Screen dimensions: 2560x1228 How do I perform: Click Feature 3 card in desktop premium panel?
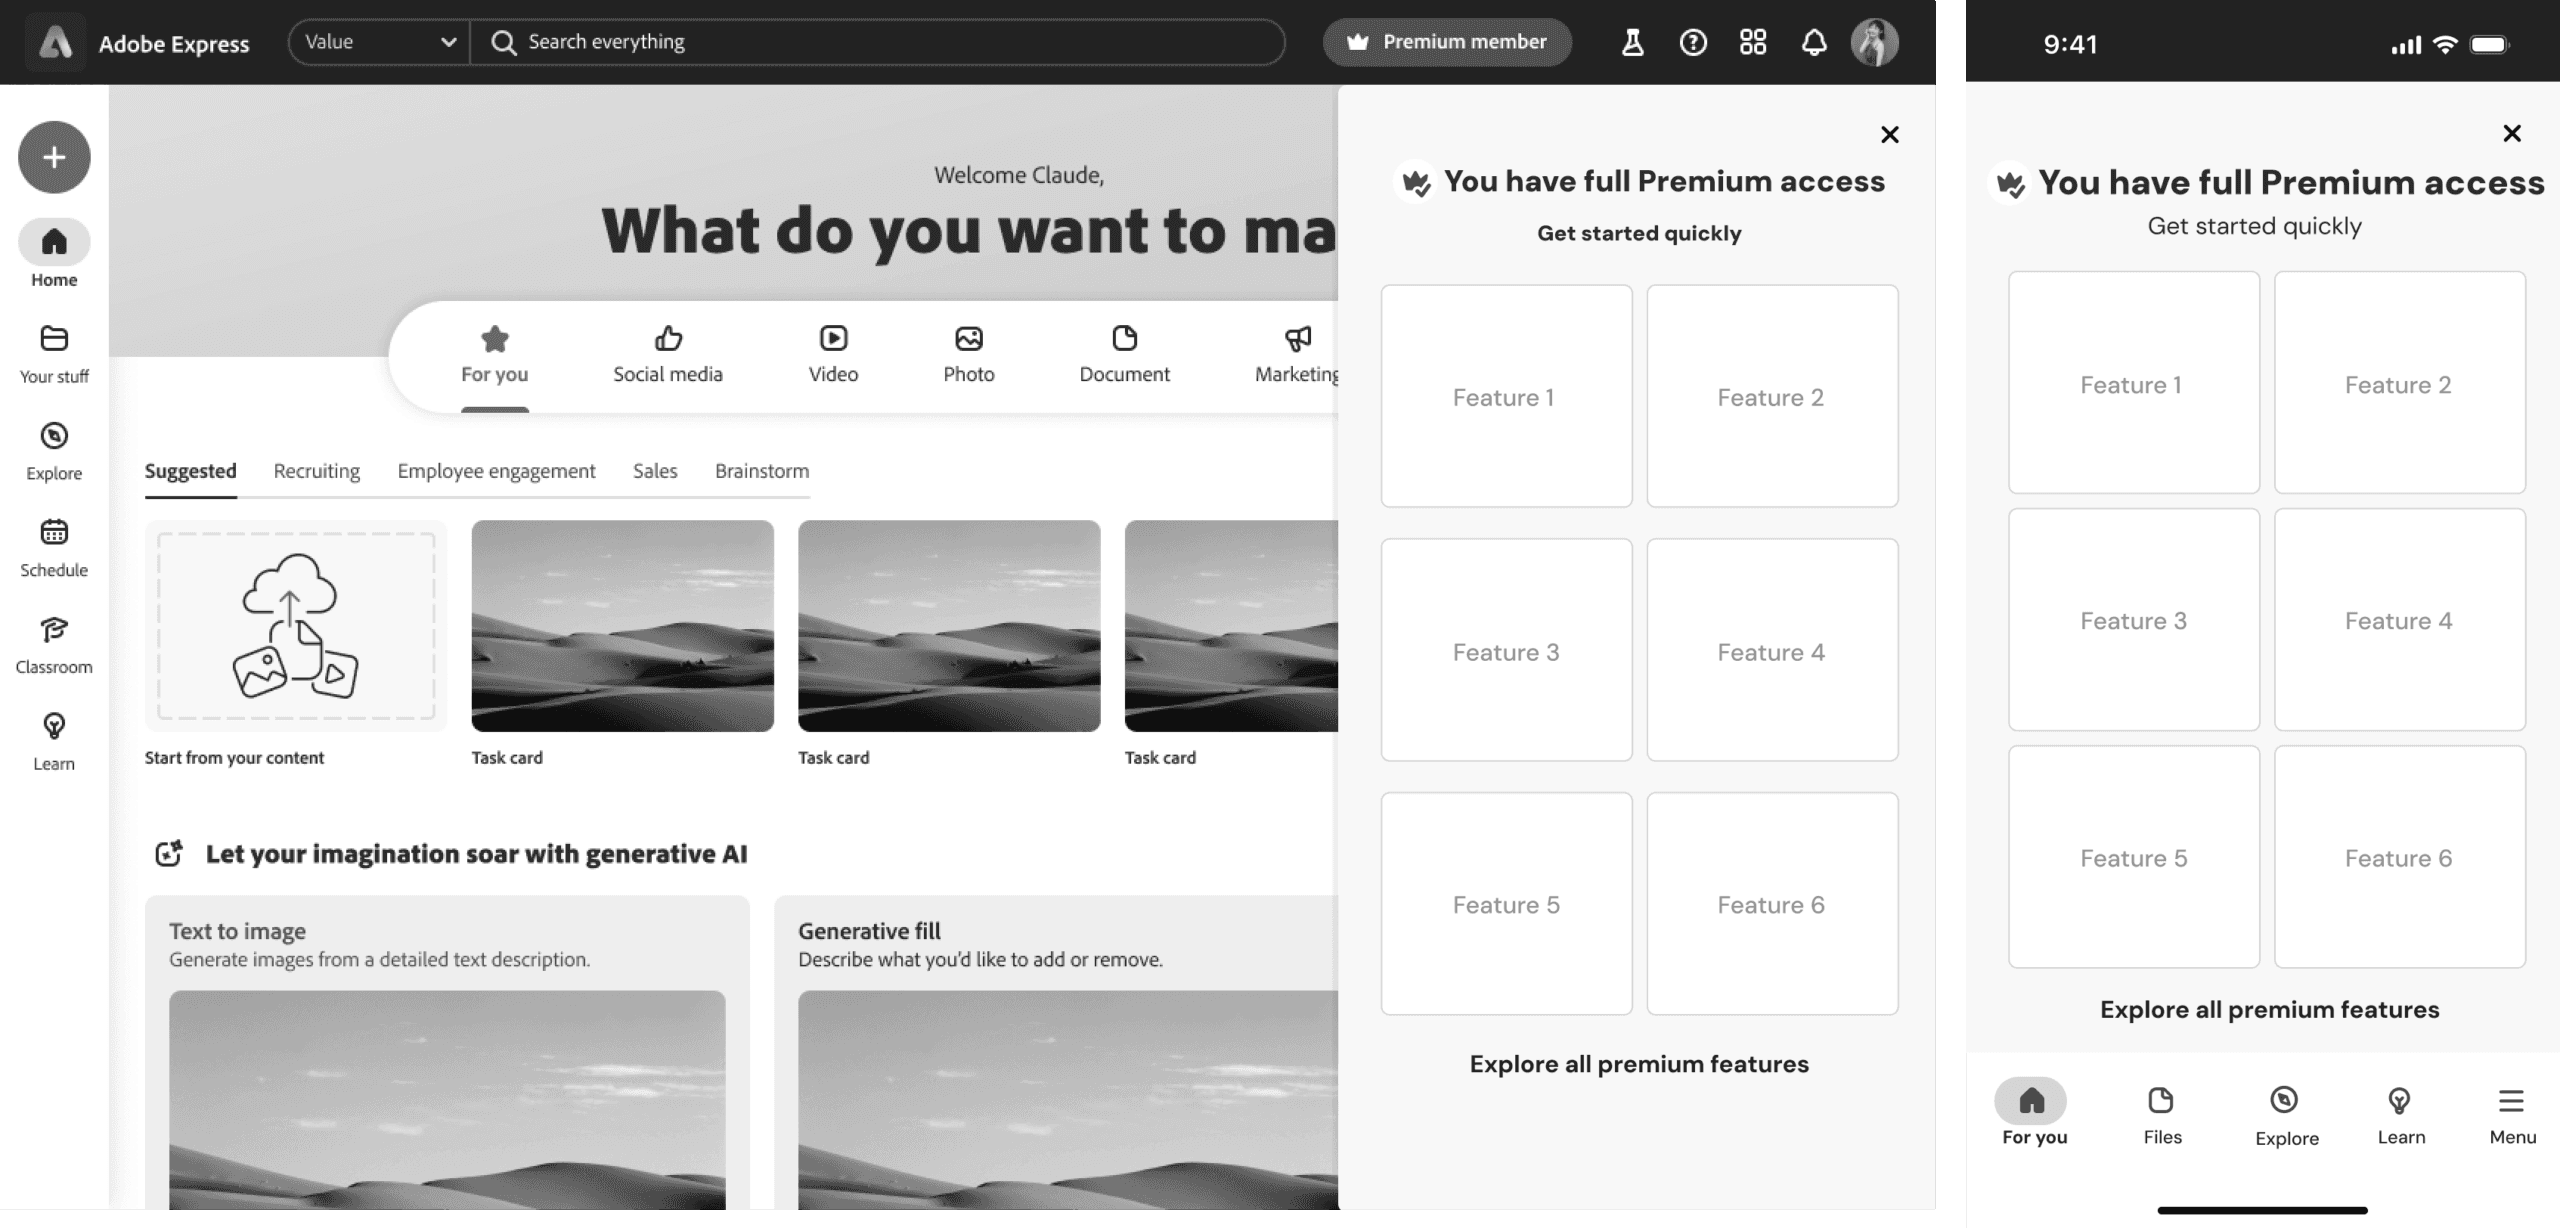tap(1506, 651)
